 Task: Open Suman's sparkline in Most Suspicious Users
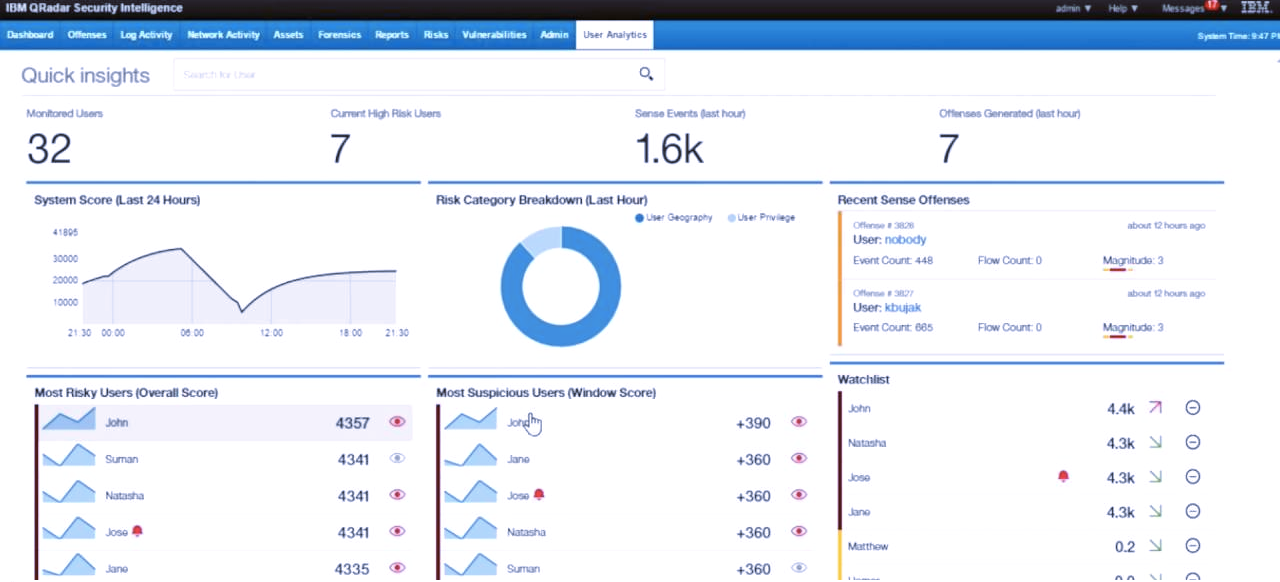470,567
